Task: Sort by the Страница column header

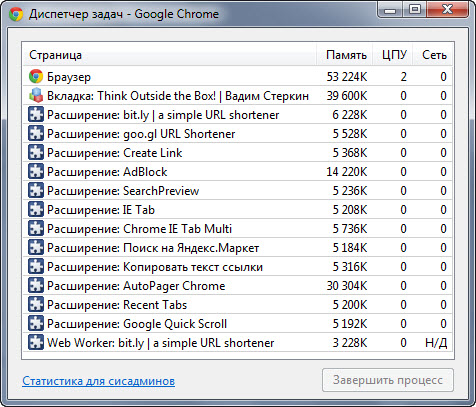Action: pos(169,55)
